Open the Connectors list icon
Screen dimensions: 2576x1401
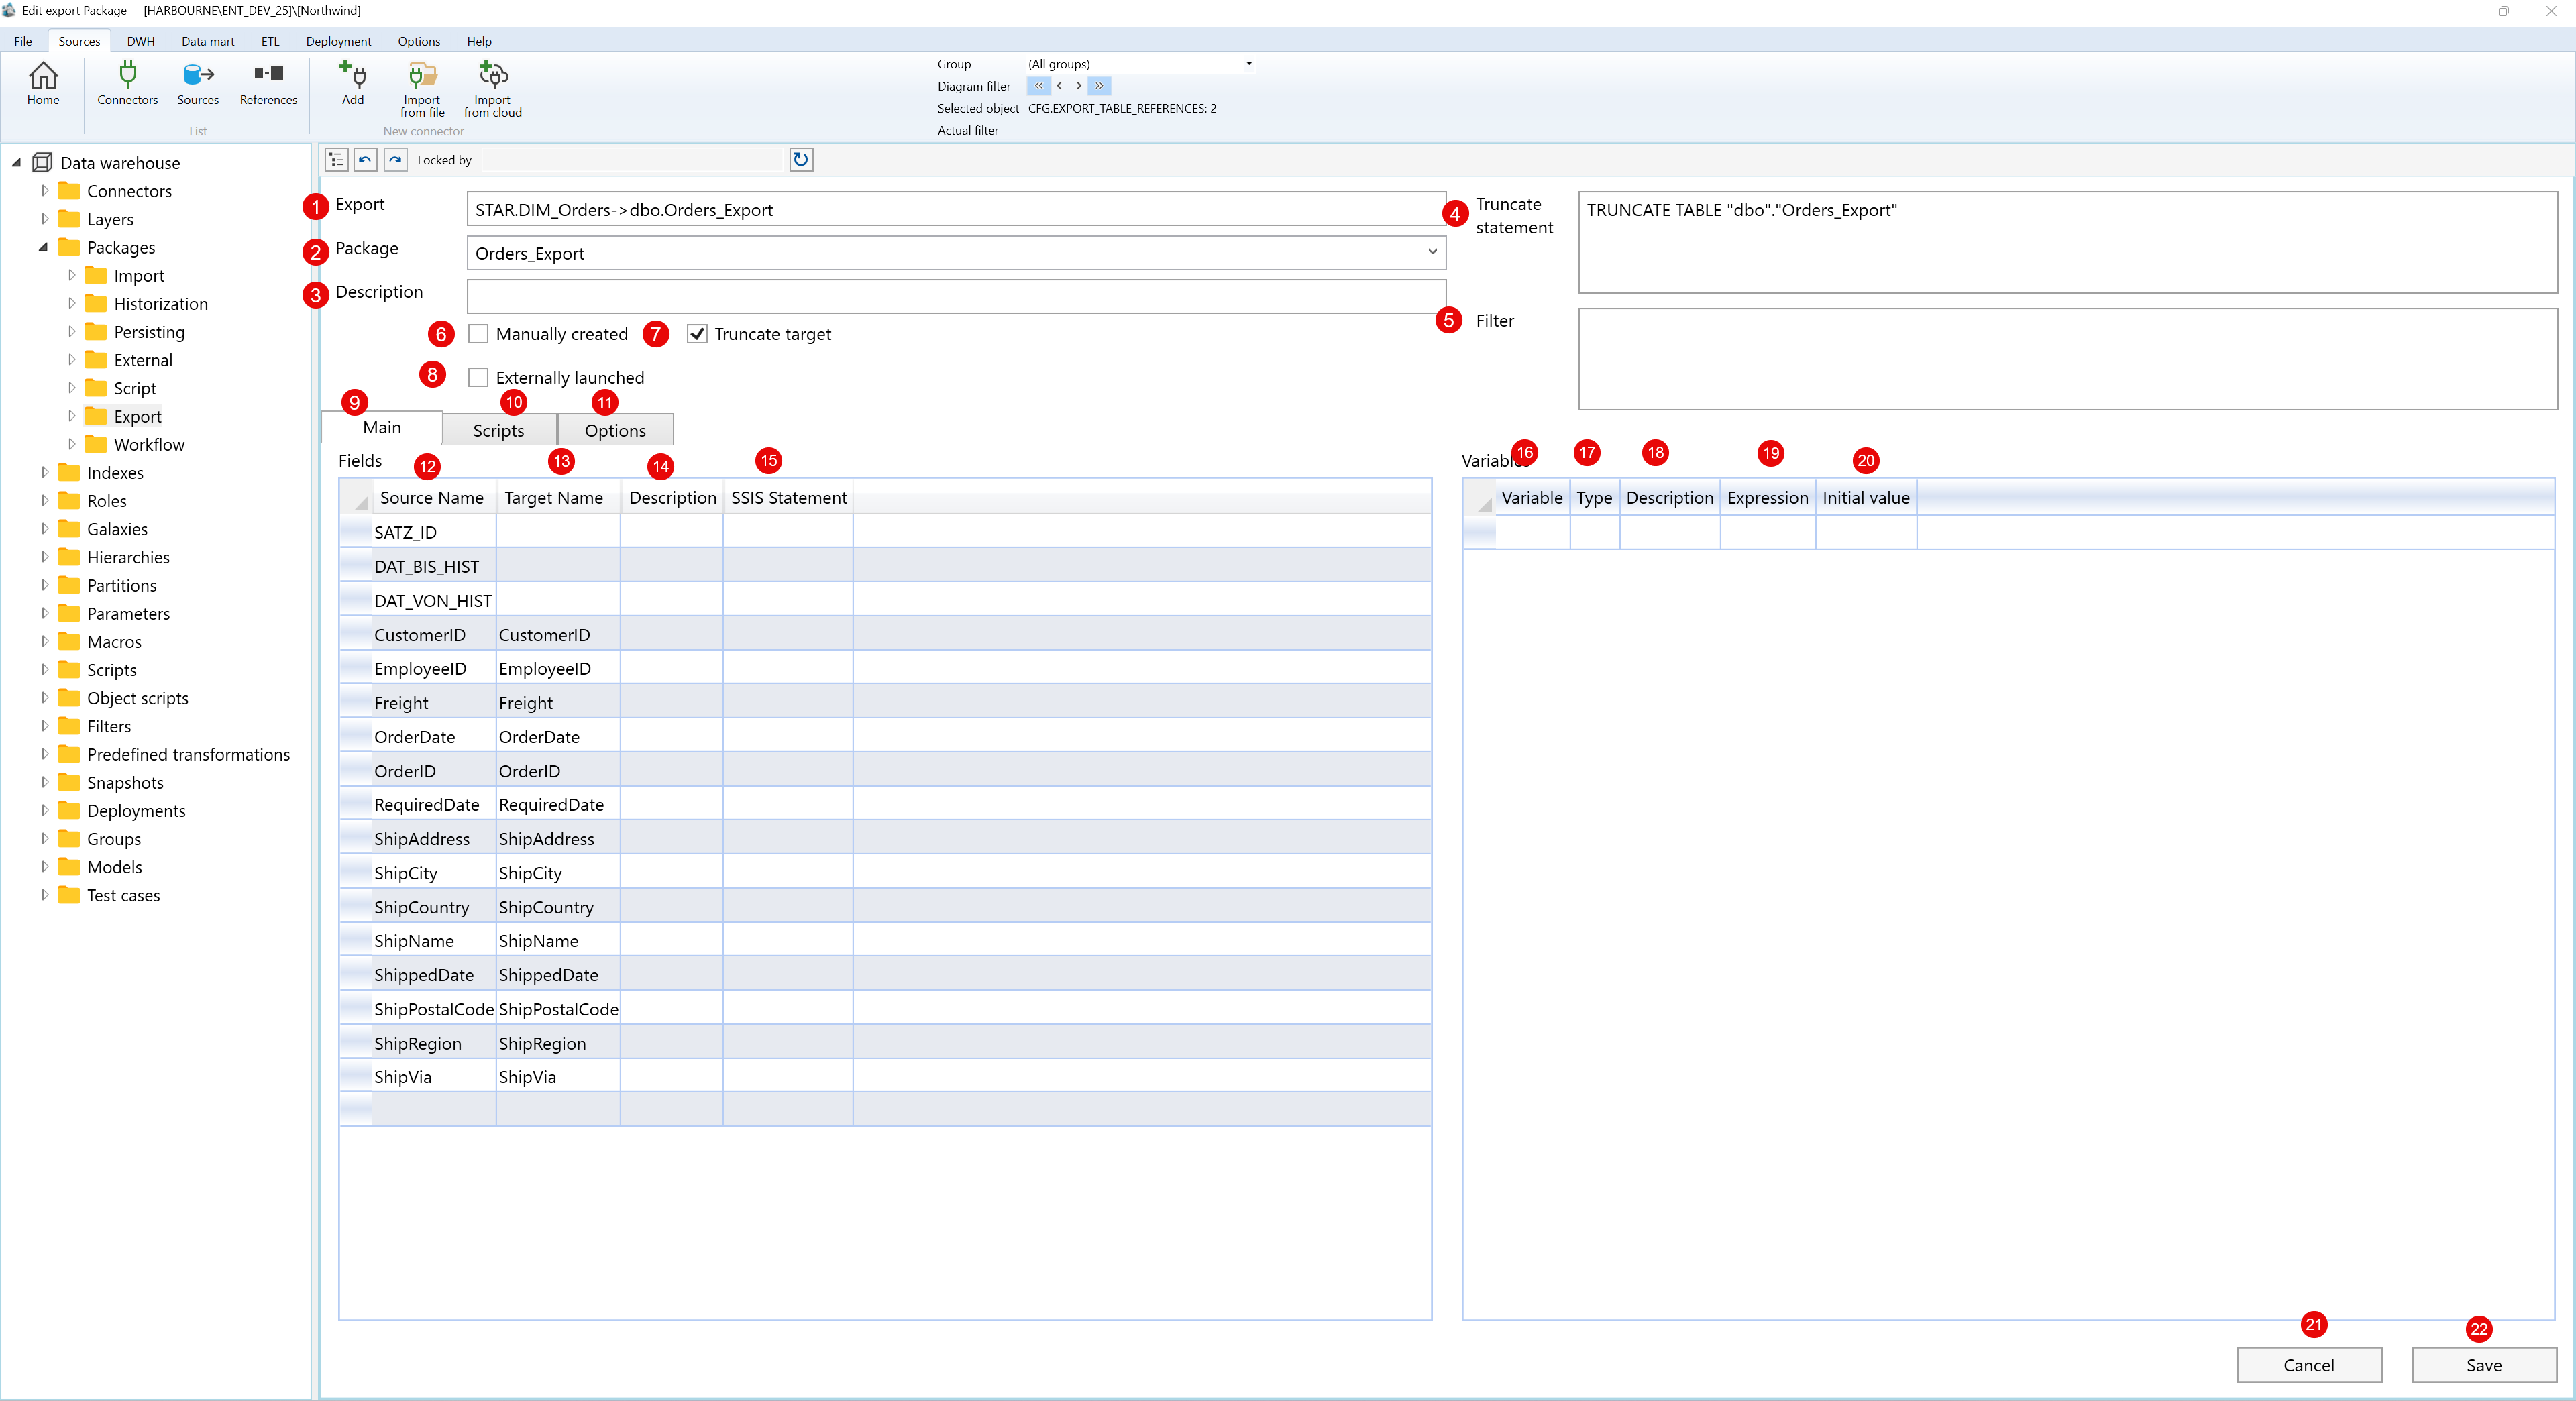point(127,83)
